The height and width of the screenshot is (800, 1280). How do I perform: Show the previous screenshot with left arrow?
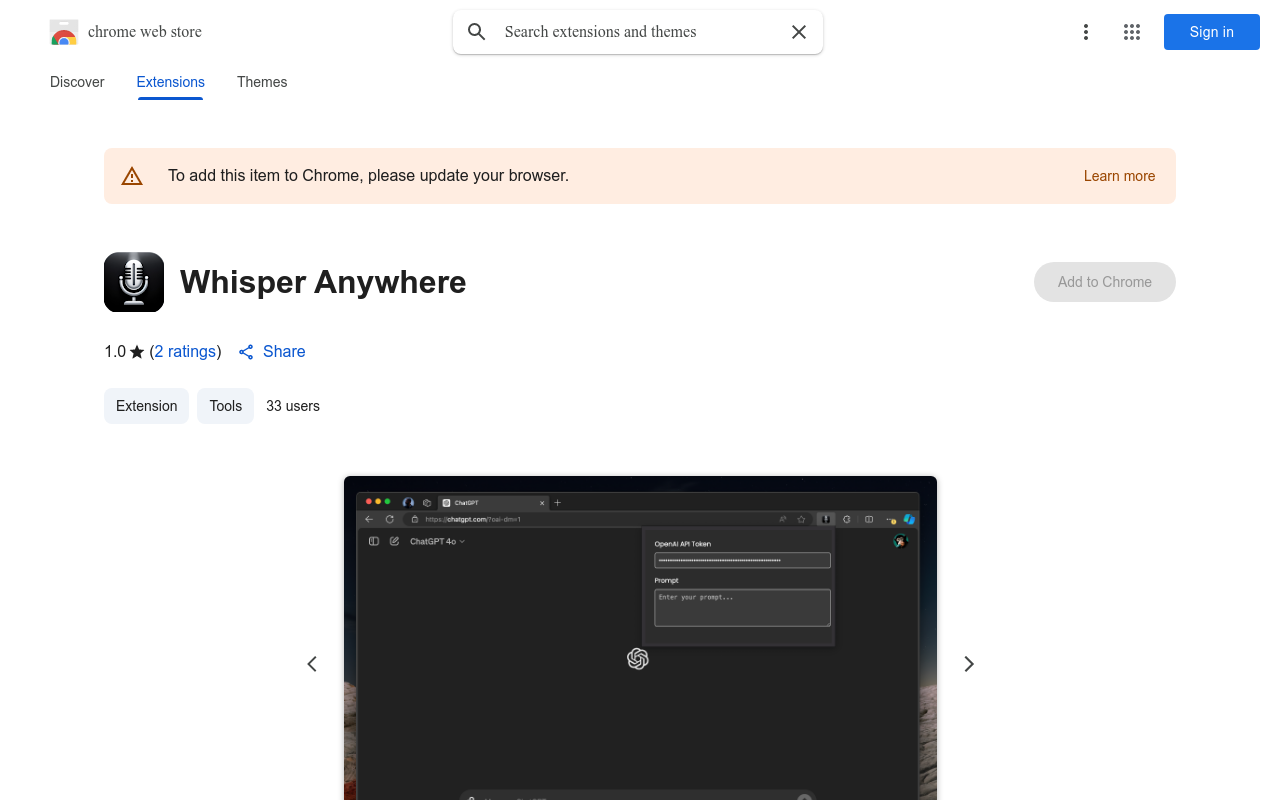[312, 664]
